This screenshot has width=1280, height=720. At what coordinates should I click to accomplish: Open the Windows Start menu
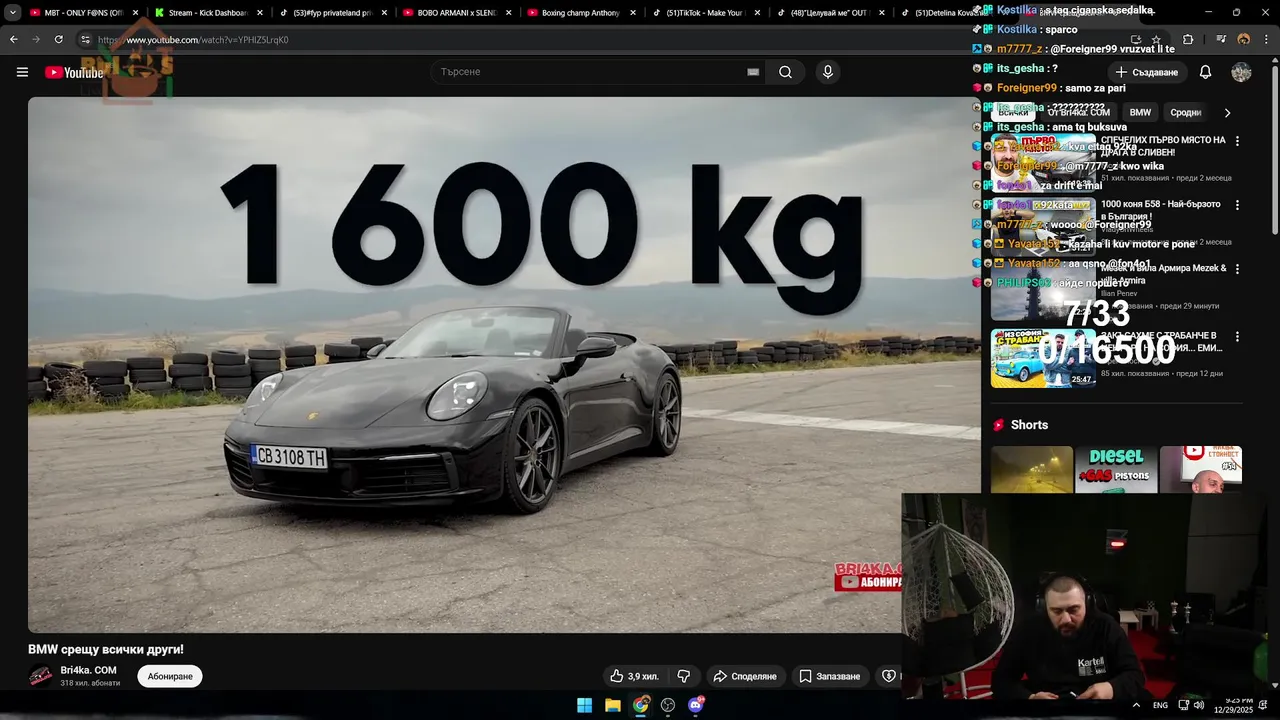[x=585, y=705]
